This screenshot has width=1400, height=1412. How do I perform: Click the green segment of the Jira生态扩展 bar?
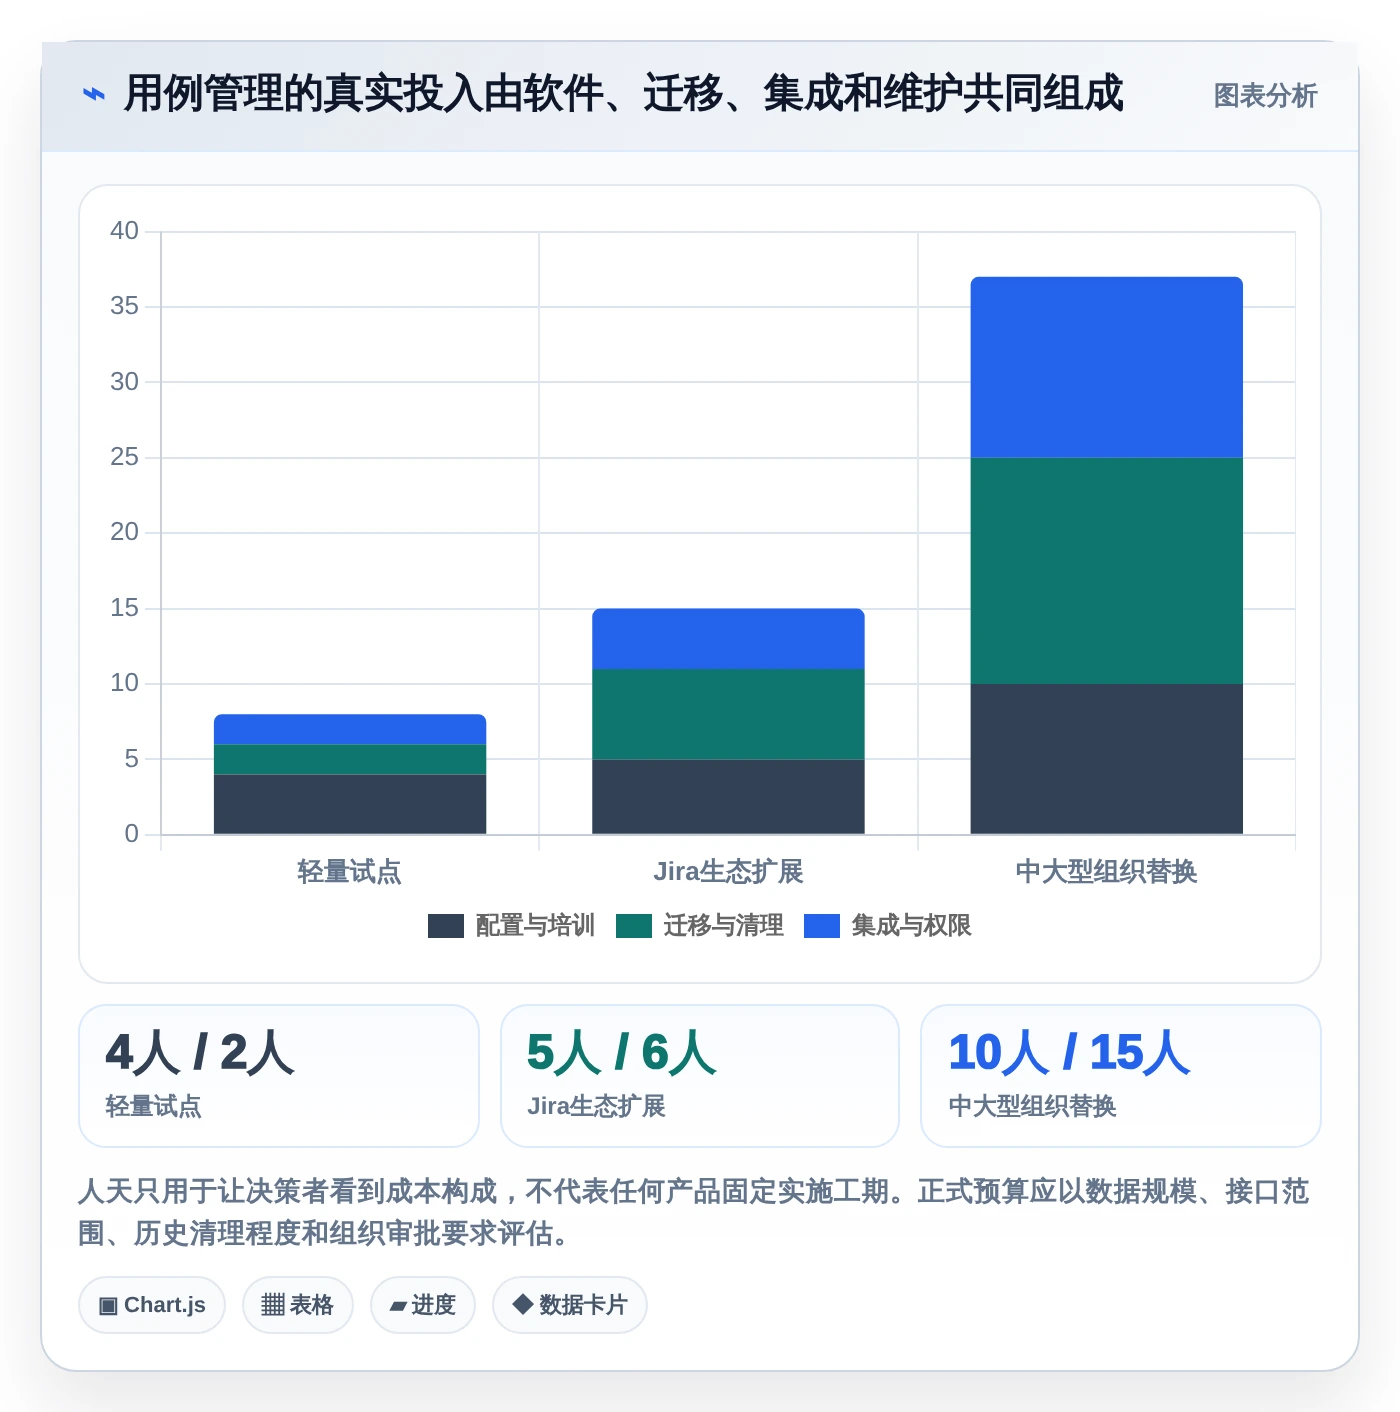tap(728, 714)
